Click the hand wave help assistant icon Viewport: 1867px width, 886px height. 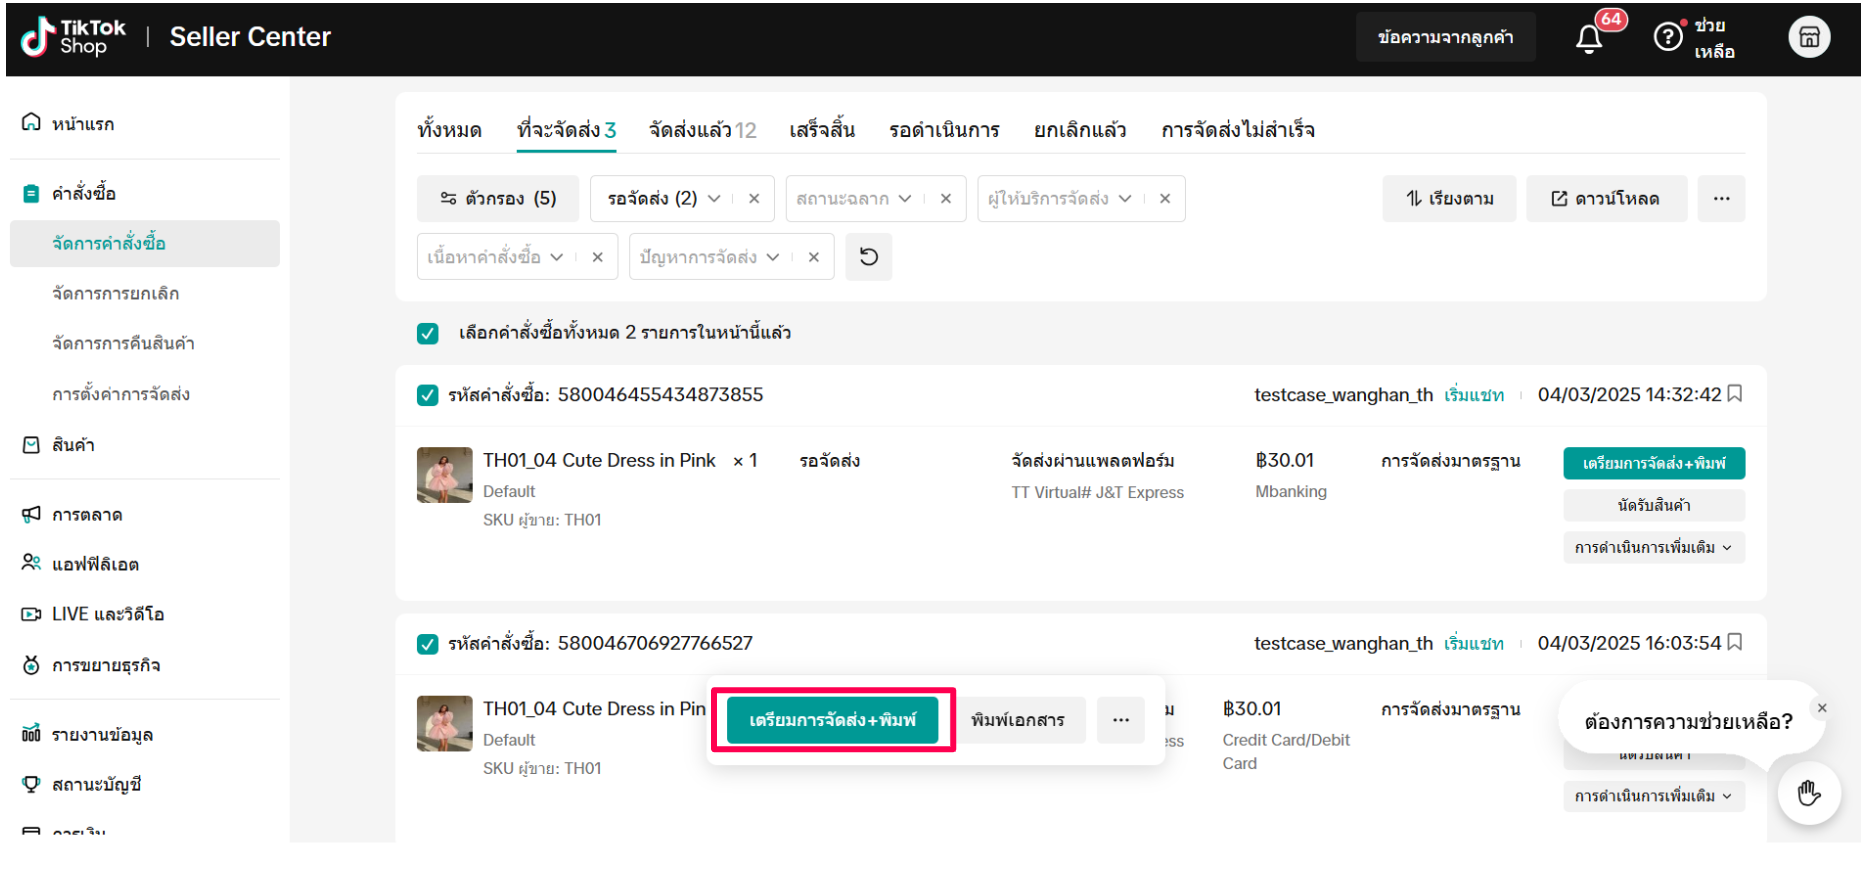pos(1808,793)
